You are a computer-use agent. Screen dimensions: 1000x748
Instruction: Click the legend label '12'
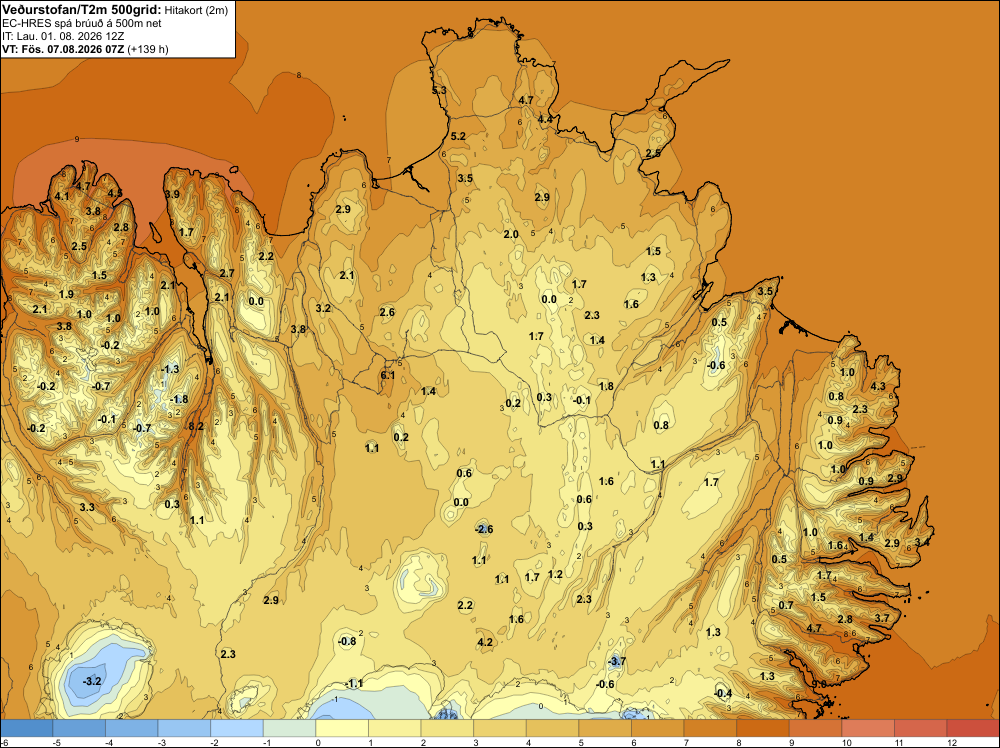click(952, 742)
